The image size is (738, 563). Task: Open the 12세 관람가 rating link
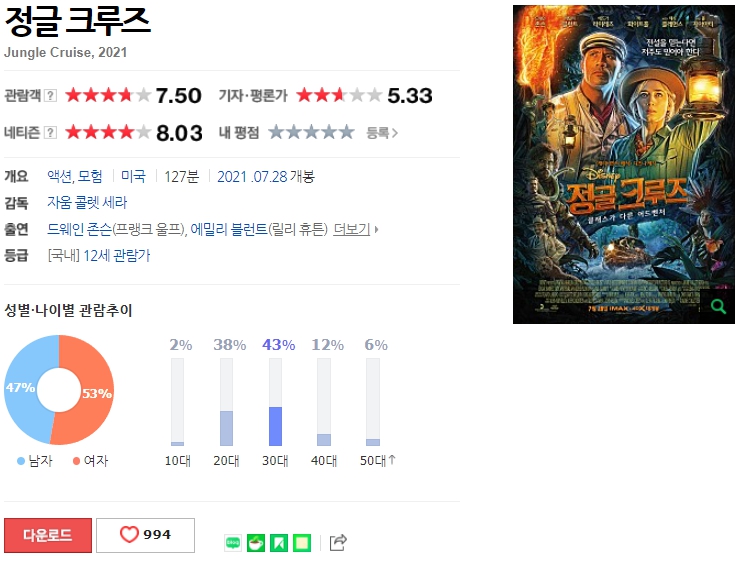click(117, 256)
